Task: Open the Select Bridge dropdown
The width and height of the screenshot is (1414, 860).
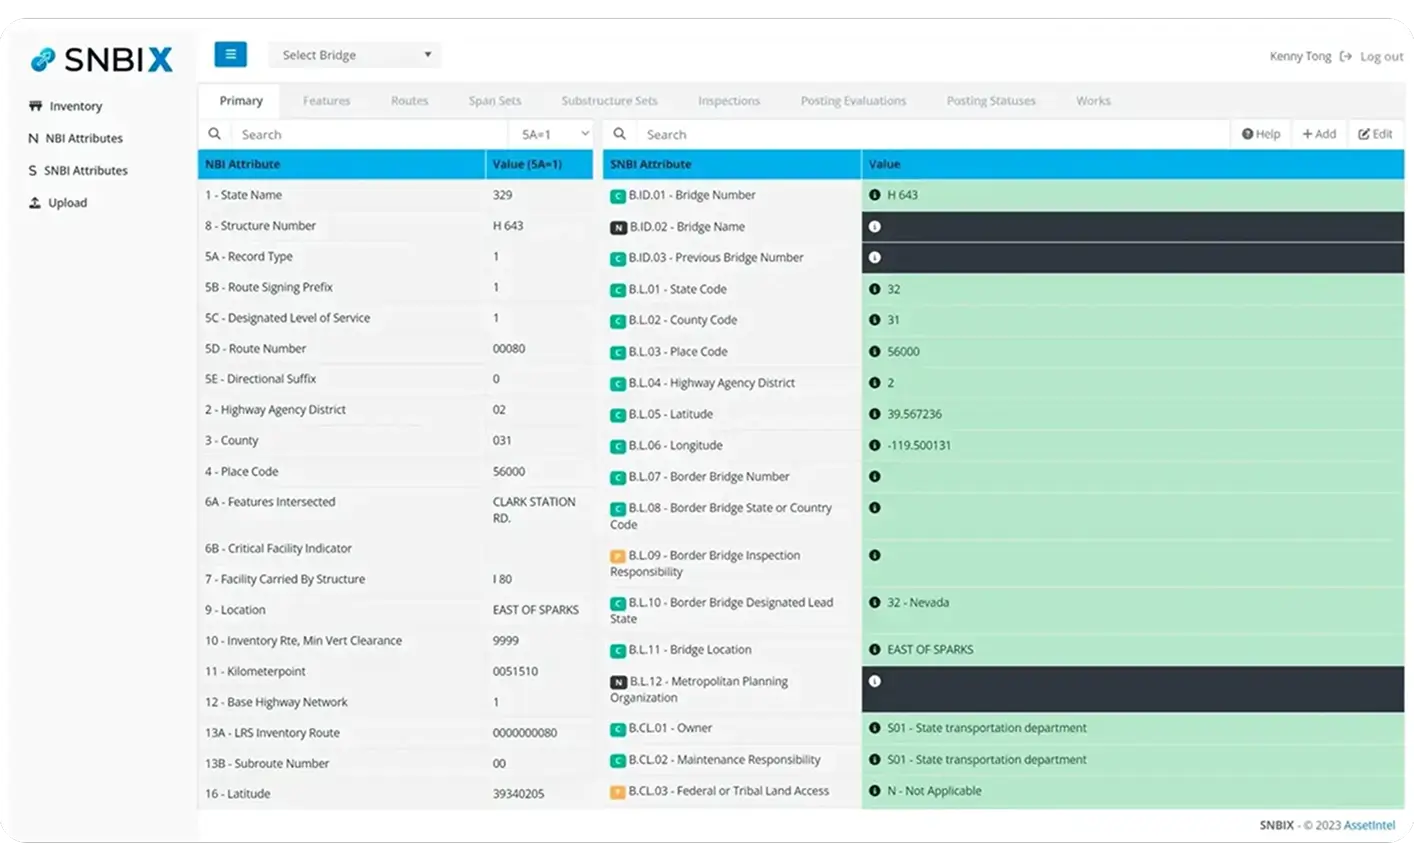Action: [x=355, y=55]
